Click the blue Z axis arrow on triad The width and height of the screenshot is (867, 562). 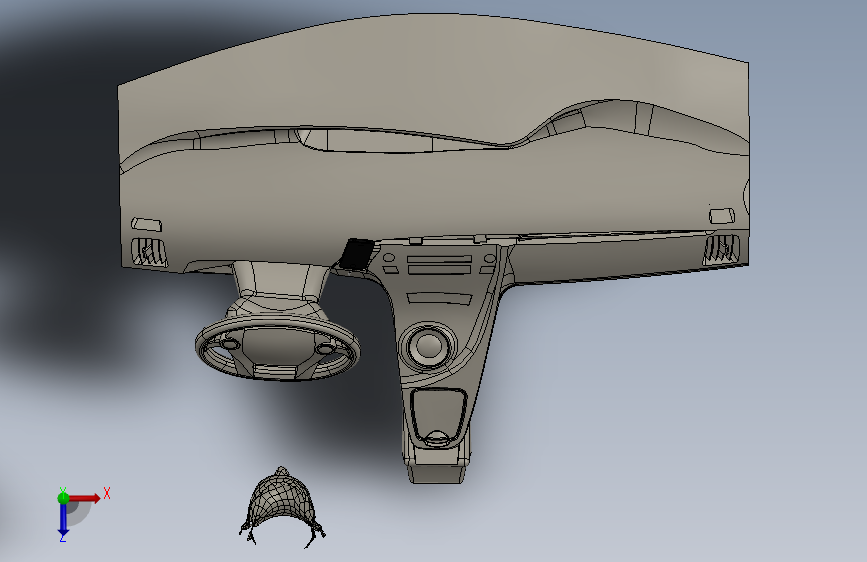tap(63, 520)
